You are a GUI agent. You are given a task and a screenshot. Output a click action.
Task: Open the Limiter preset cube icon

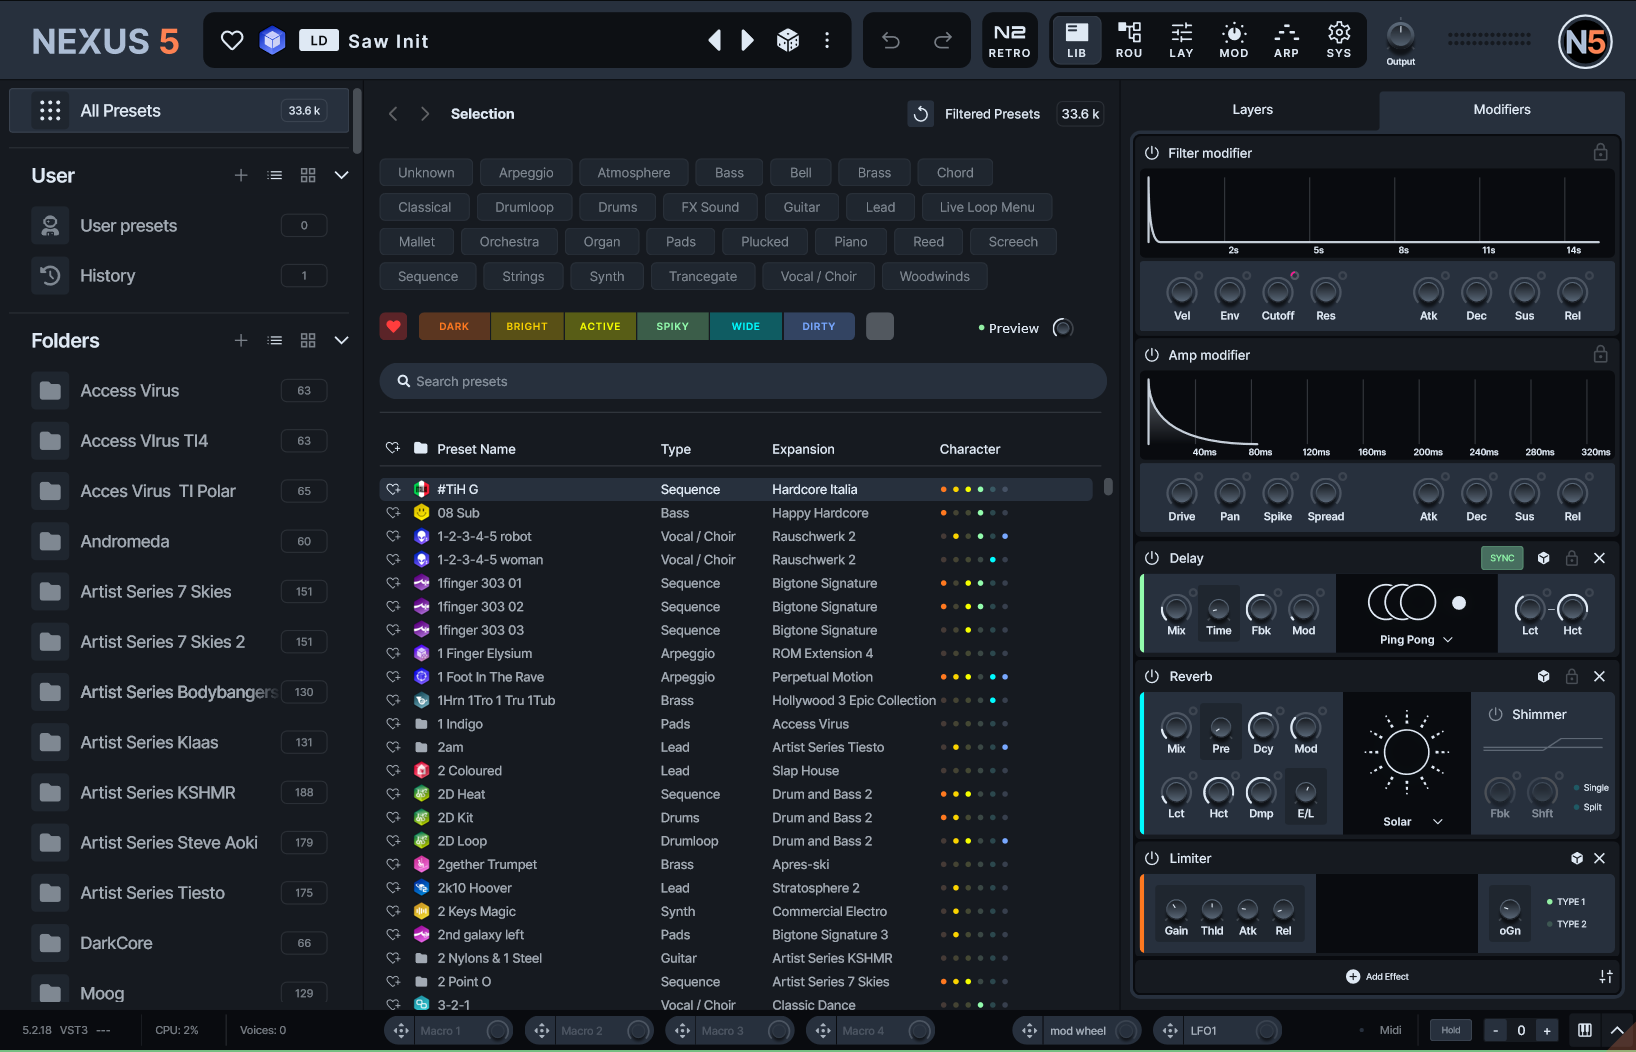tap(1577, 858)
